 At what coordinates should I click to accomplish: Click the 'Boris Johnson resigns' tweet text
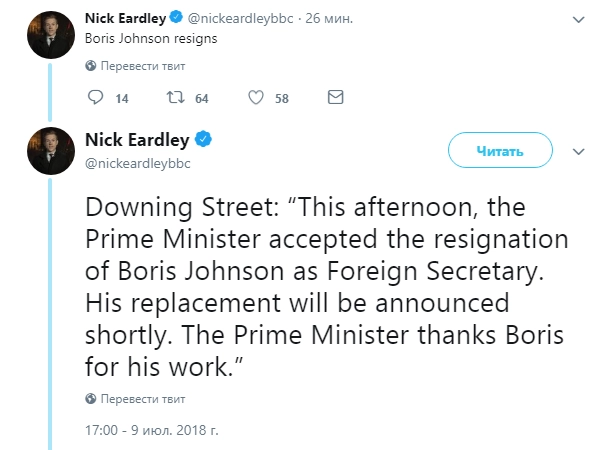point(149,40)
